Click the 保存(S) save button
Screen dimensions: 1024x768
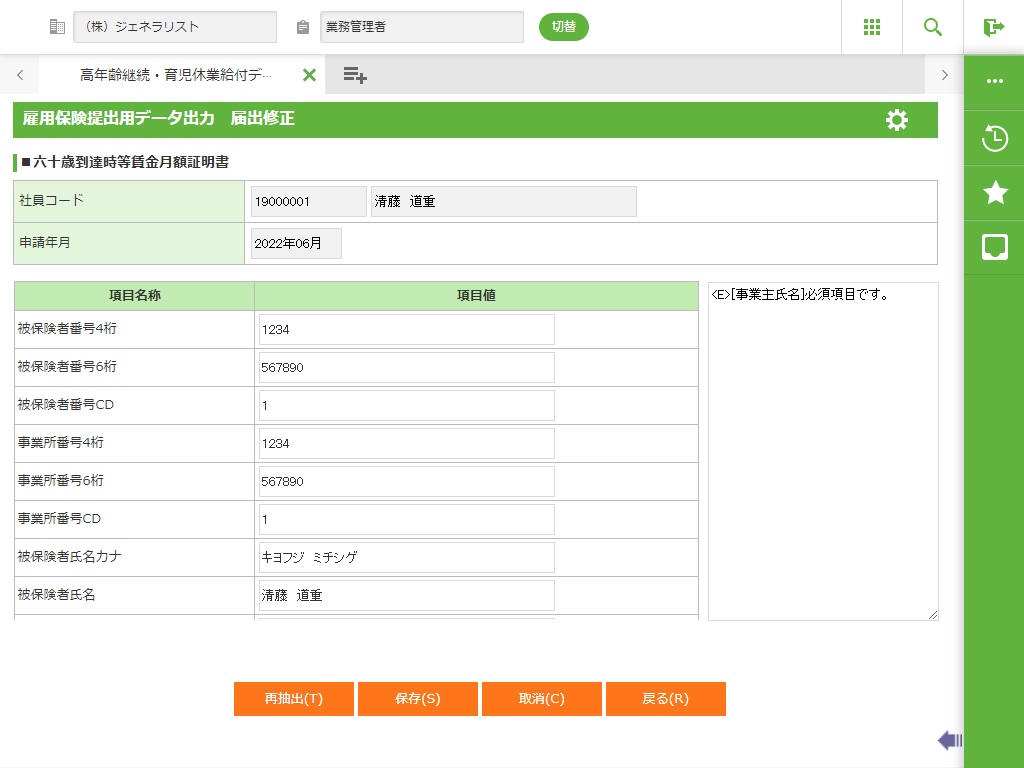tap(418, 699)
